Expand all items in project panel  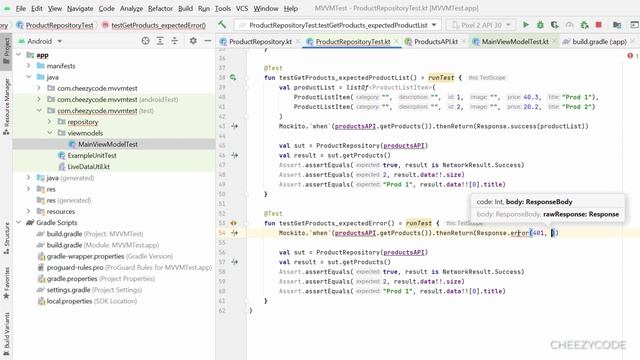[x=160, y=41]
